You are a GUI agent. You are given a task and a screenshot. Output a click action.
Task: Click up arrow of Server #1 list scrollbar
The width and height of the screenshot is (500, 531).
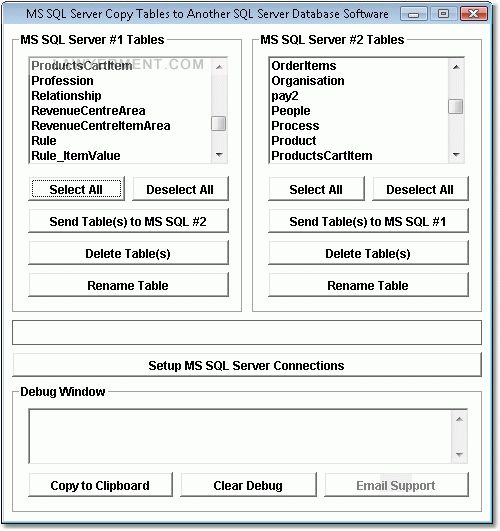click(219, 67)
